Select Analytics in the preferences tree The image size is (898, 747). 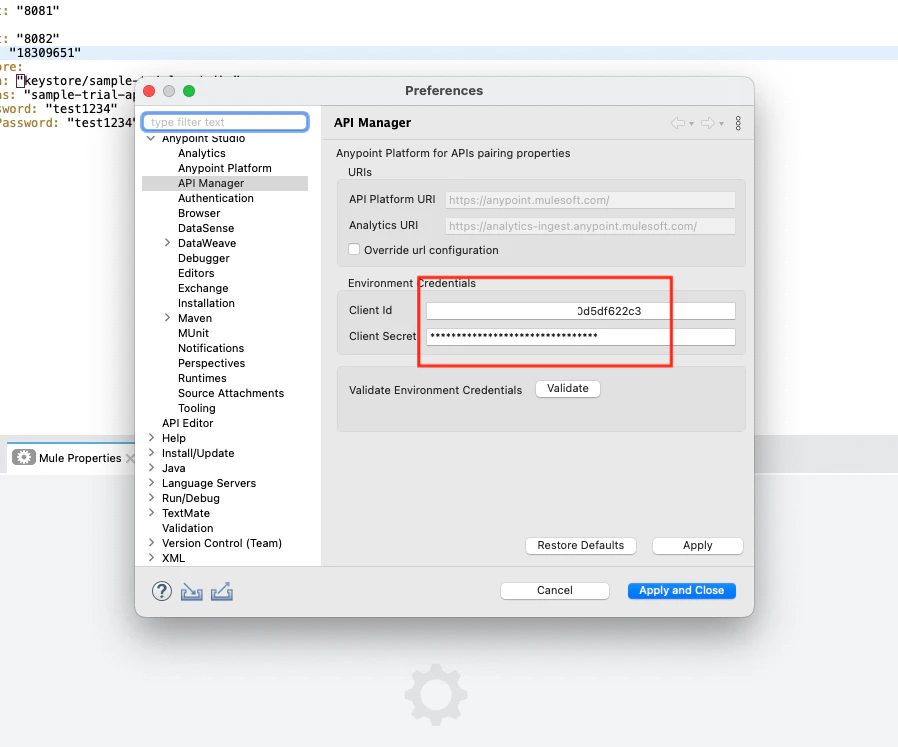[x=202, y=153]
